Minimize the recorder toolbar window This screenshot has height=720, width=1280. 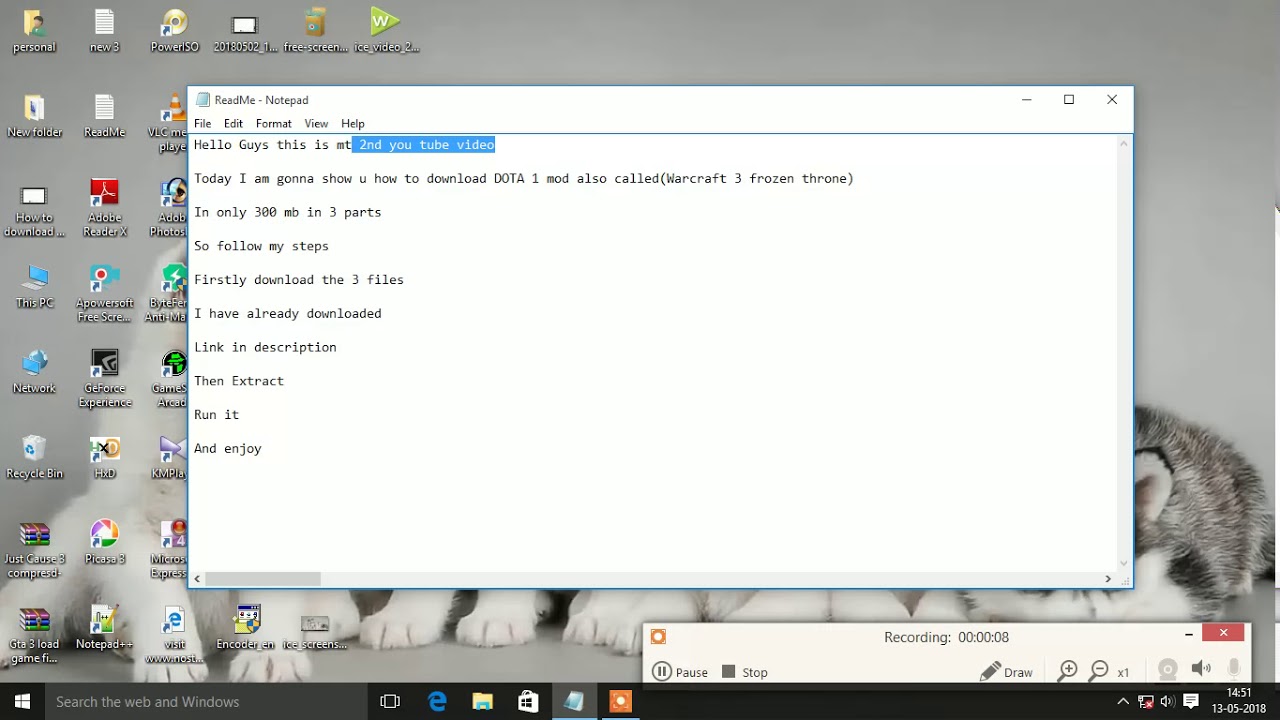1188,633
